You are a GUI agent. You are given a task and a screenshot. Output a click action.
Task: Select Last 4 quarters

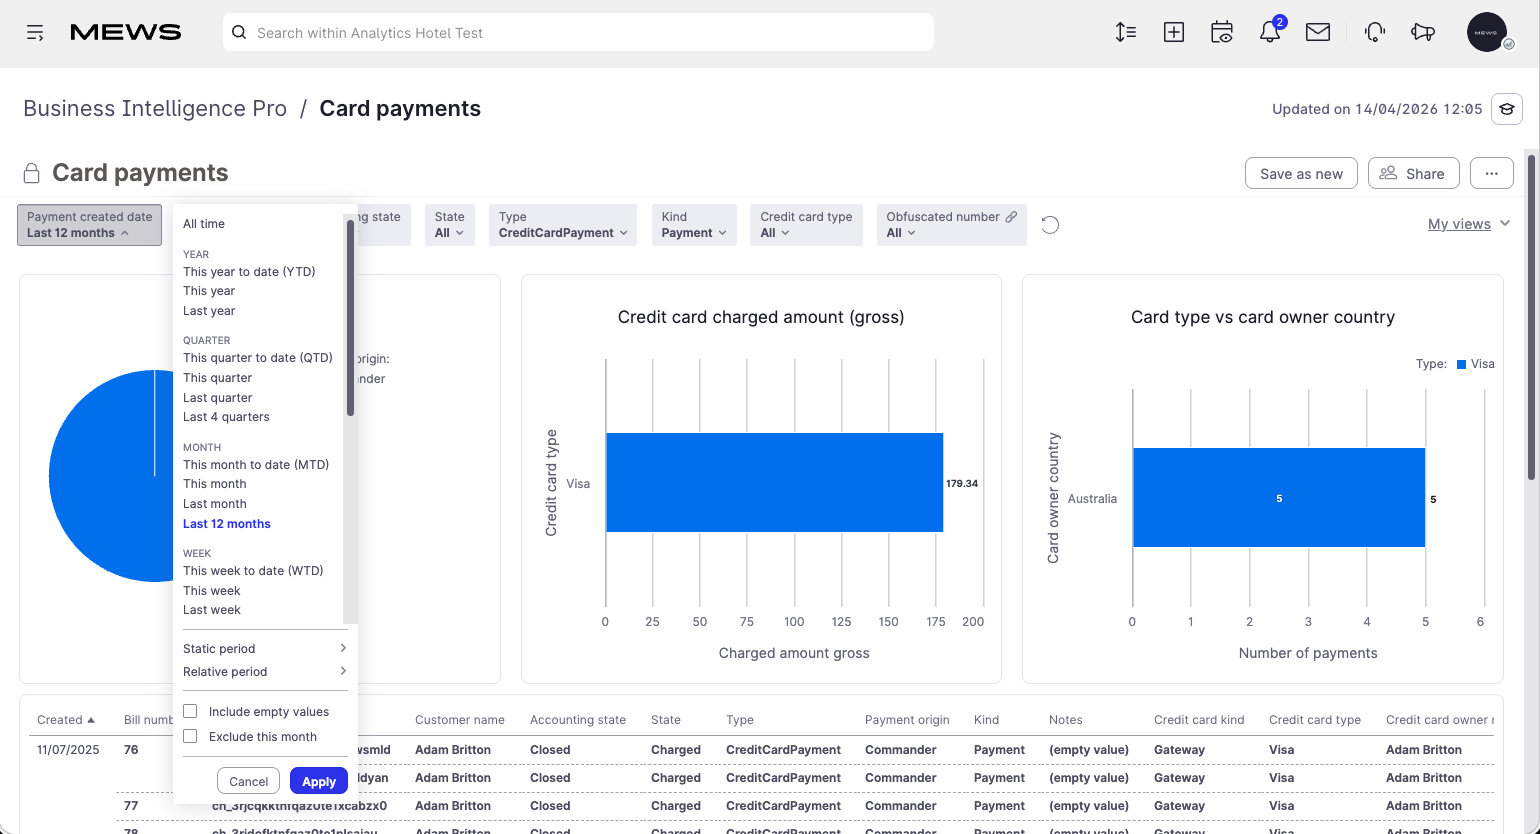(226, 417)
